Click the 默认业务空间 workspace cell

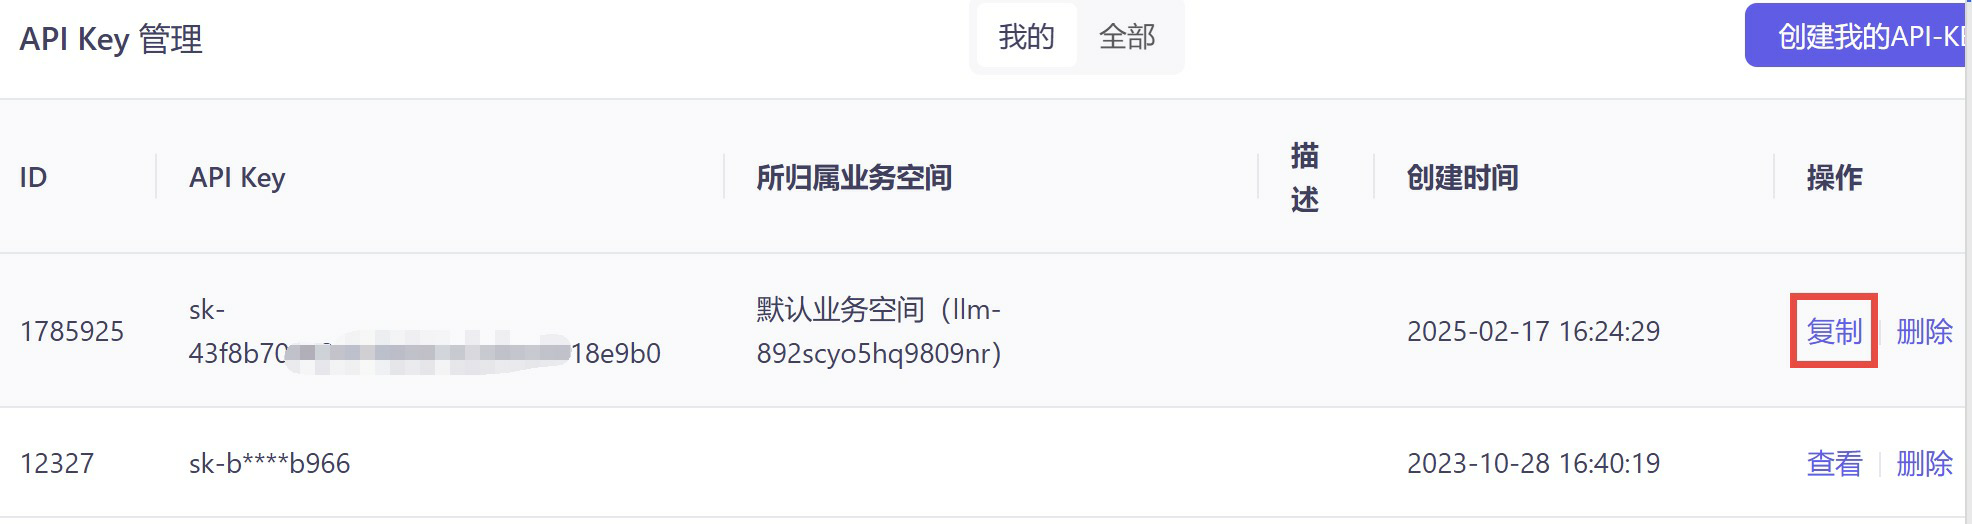coord(879,331)
